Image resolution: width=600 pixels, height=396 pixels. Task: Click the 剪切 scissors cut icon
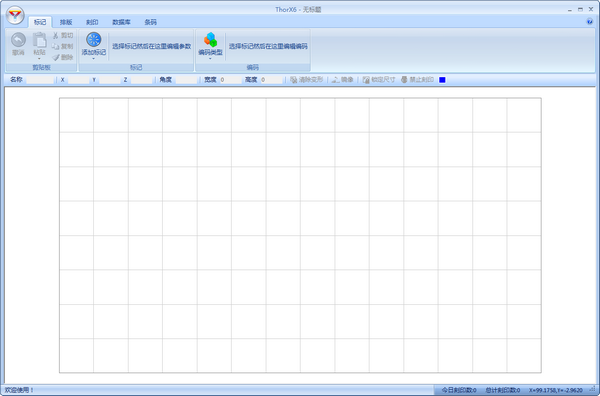[55, 35]
